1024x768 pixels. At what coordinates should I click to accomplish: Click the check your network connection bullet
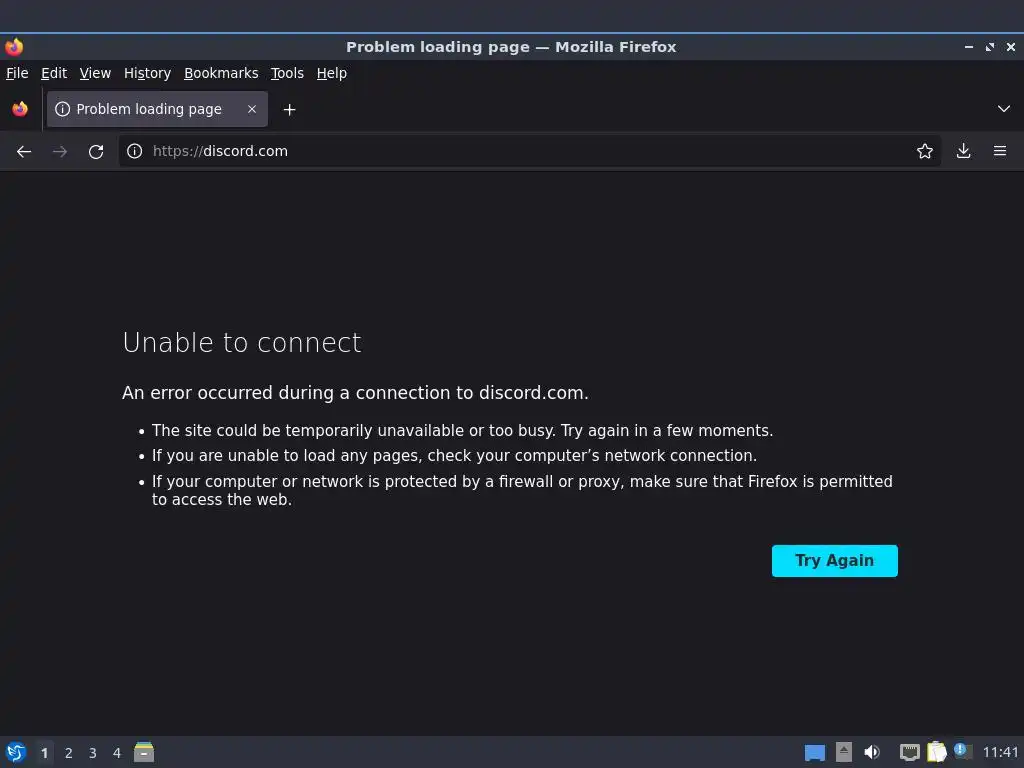[x=455, y=456]
